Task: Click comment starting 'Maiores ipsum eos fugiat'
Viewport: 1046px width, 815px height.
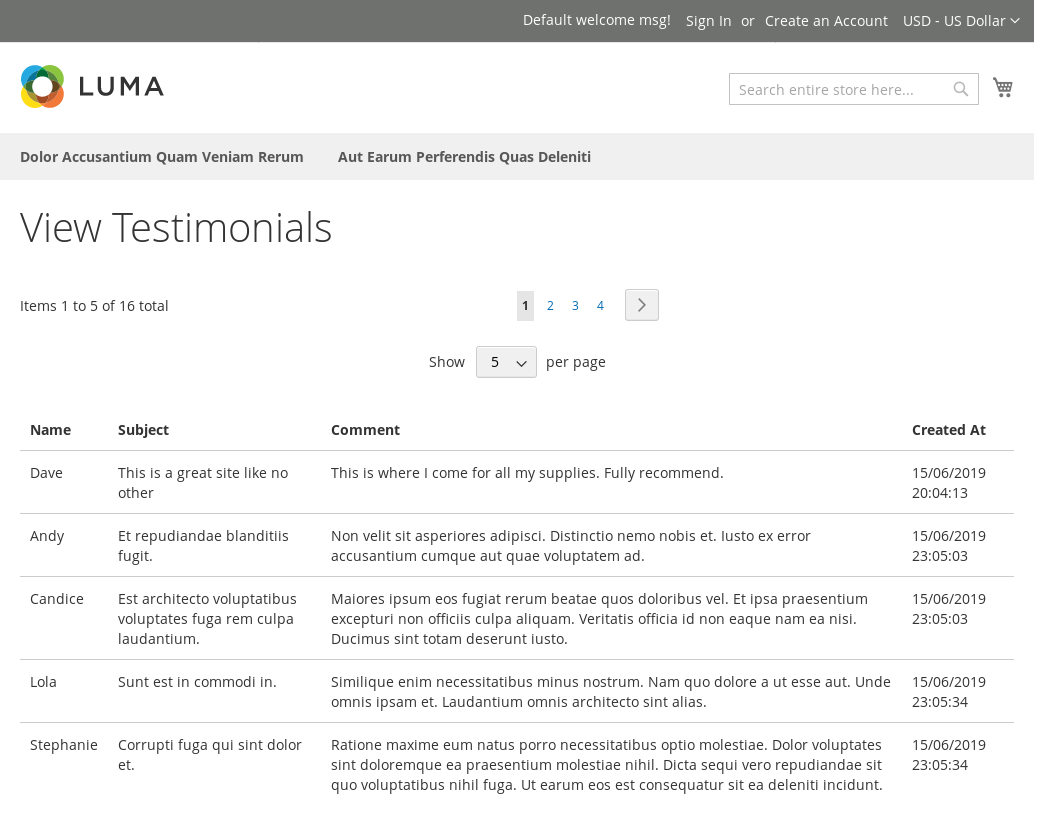Action: pos(600,619)
